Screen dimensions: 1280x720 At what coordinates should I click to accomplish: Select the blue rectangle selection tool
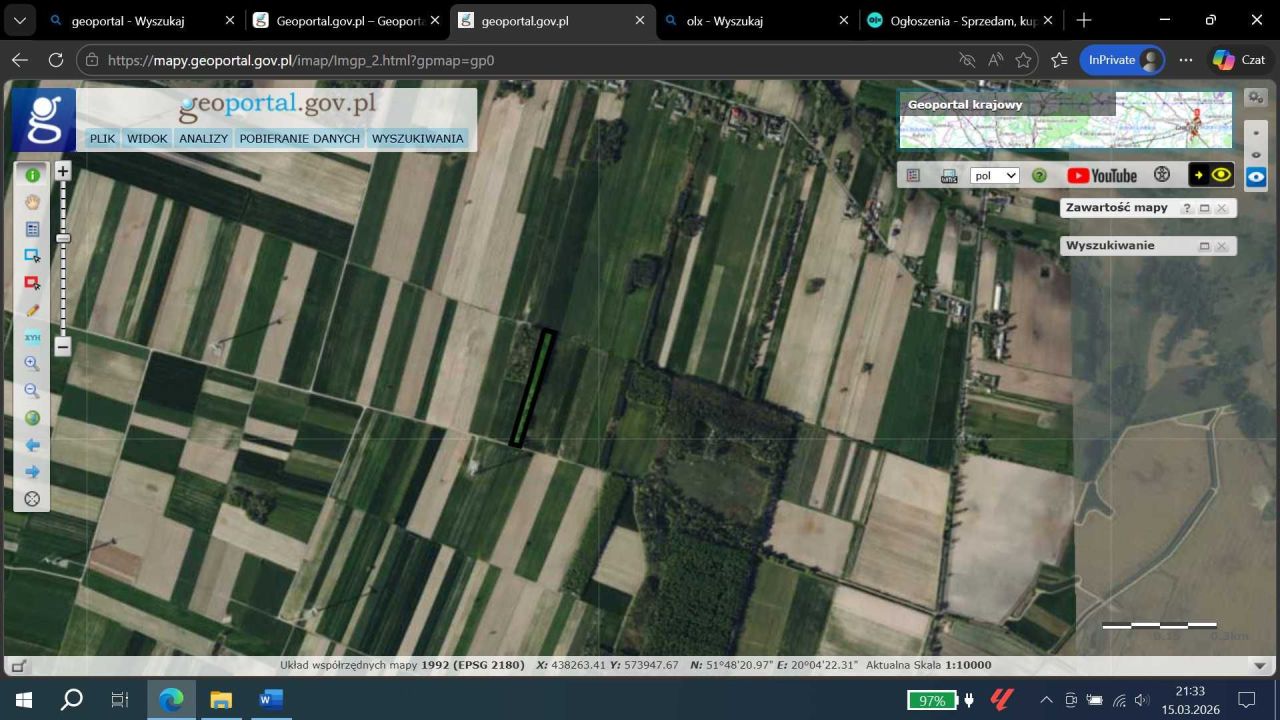[32, 256]
